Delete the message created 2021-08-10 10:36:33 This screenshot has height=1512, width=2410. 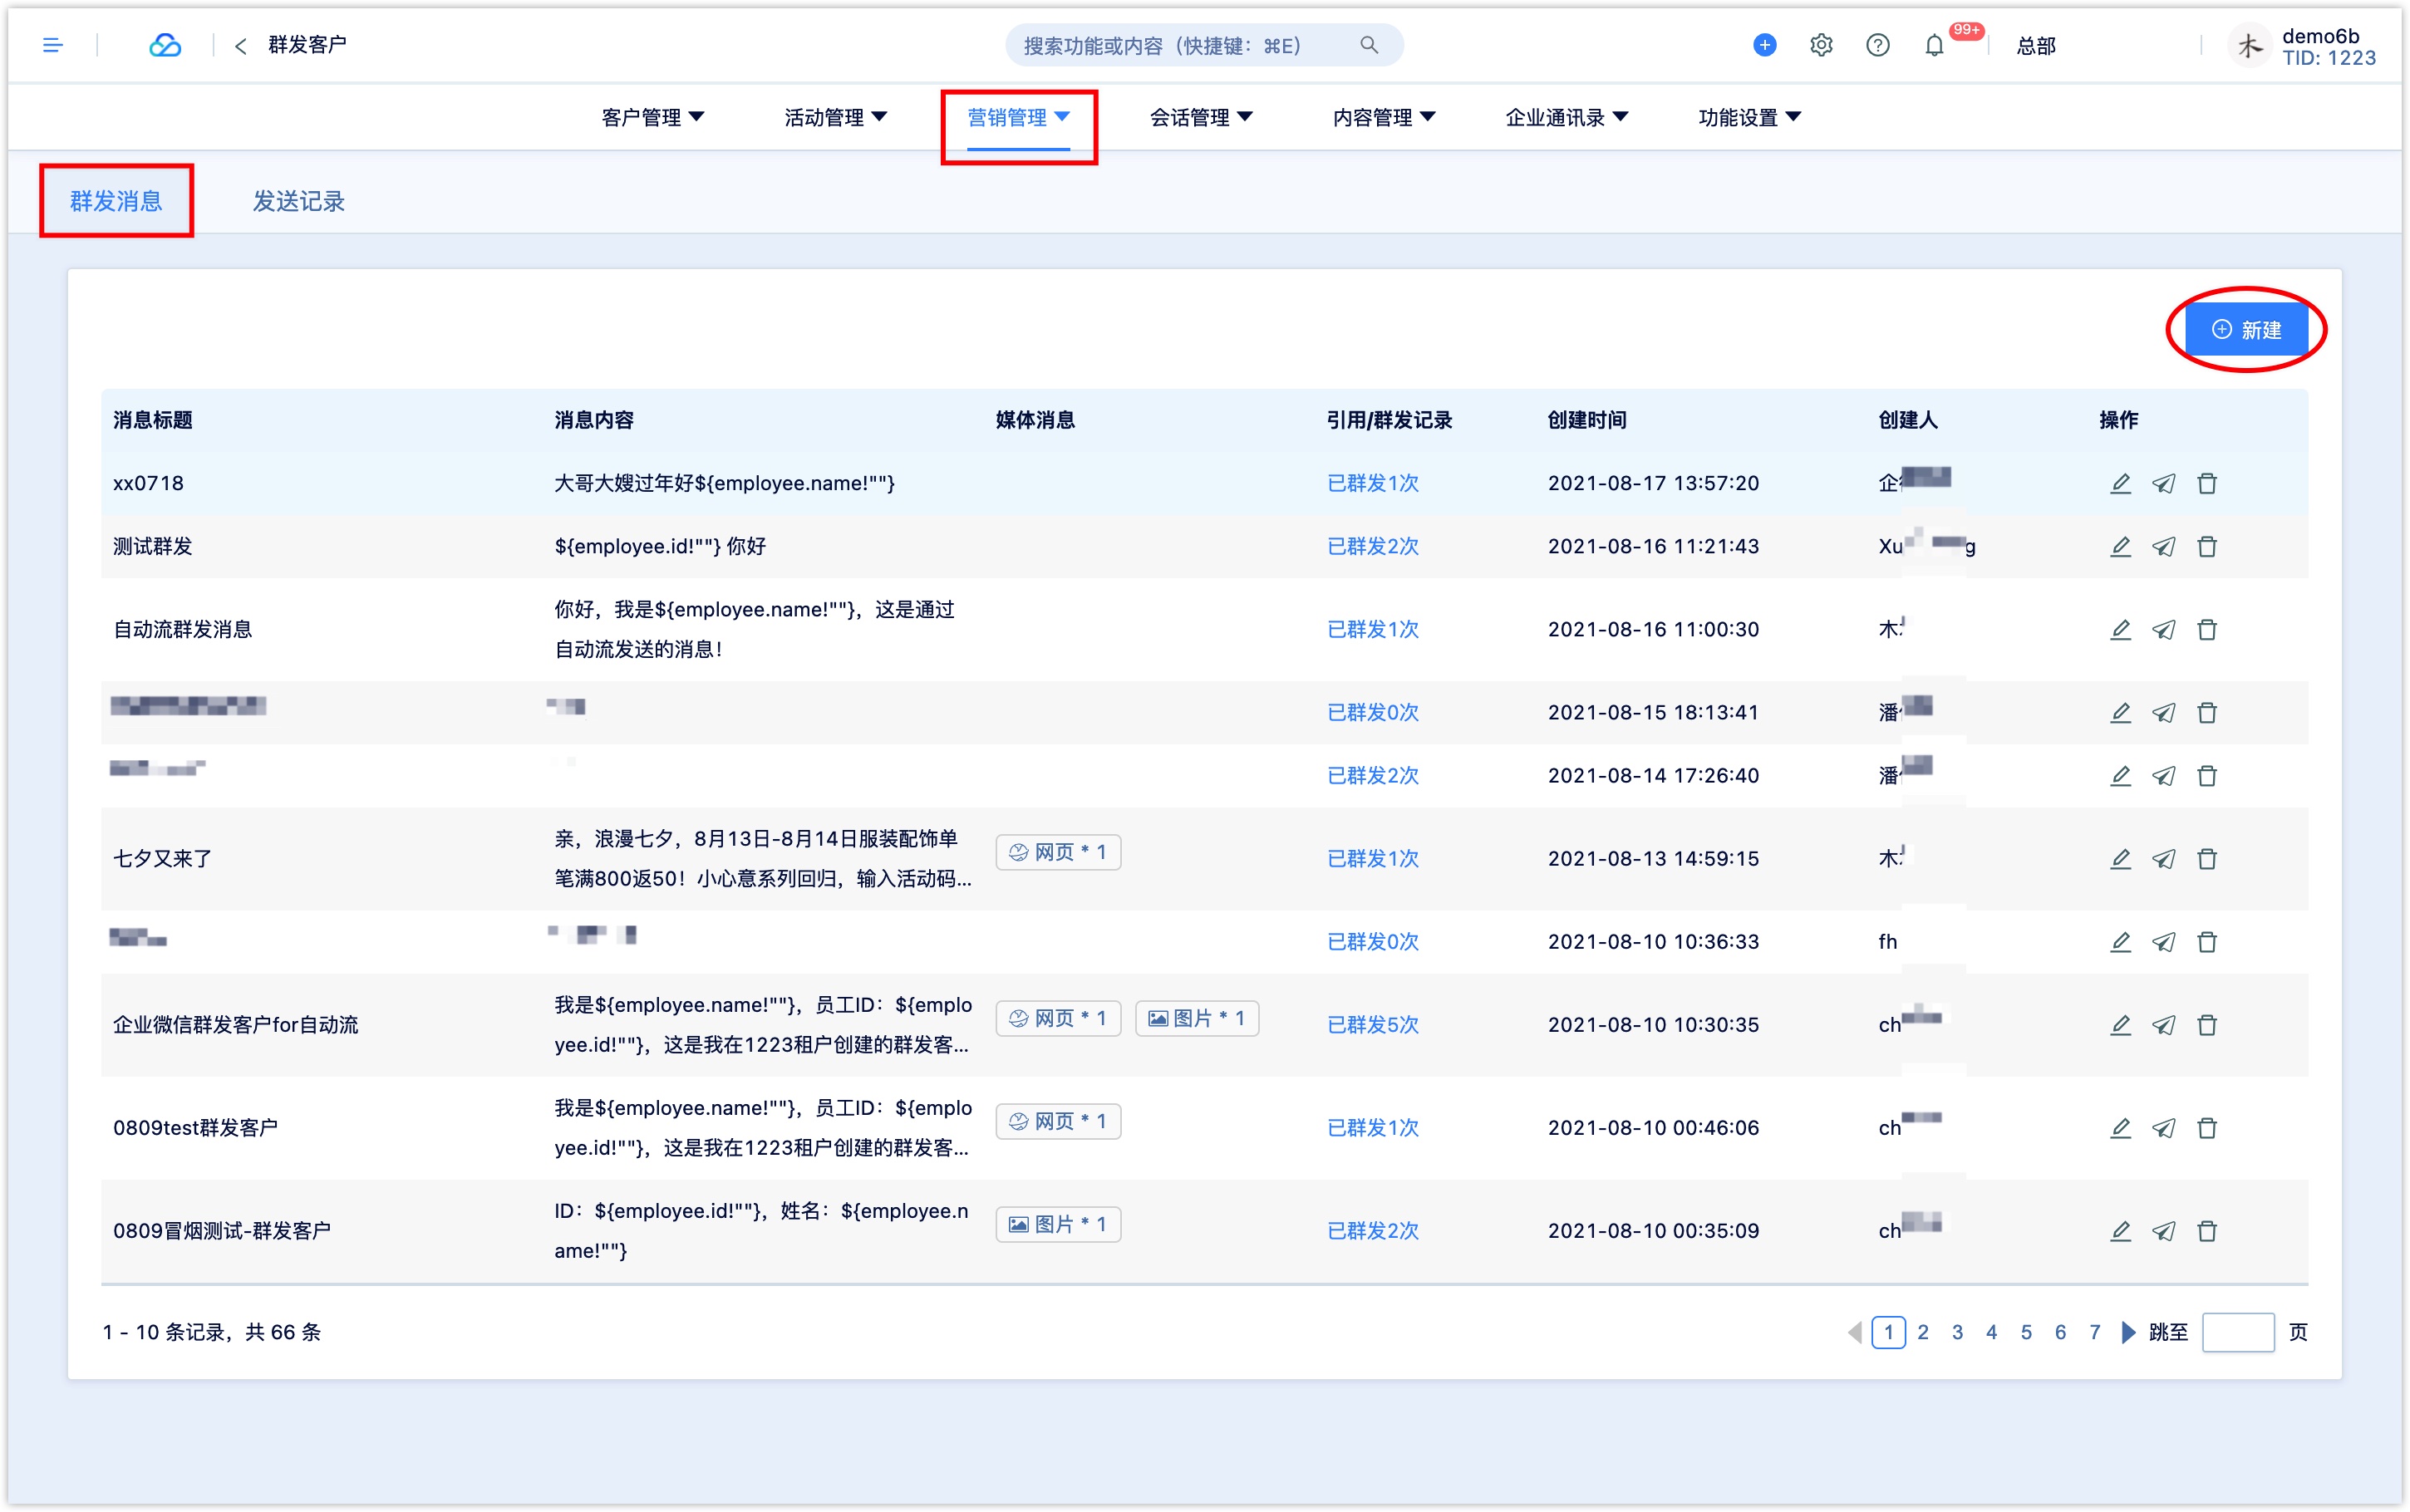coord(2207,941)
